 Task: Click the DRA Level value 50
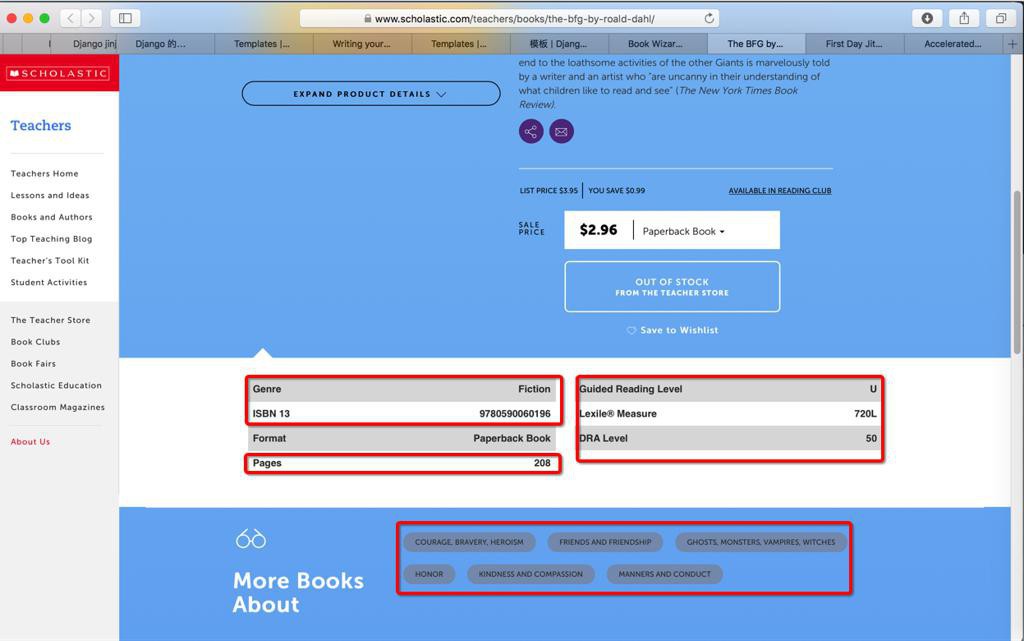(x=871, y=439)
